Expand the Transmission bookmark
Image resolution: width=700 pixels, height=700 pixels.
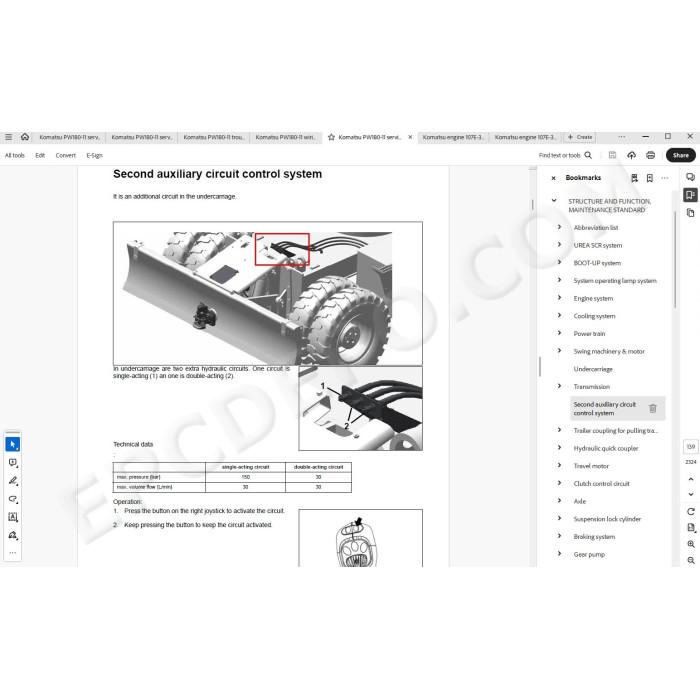point(559,386)
